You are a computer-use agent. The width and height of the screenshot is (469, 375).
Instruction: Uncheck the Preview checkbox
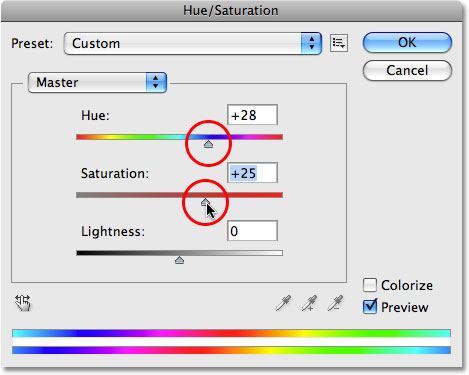(x=370, y=307)
